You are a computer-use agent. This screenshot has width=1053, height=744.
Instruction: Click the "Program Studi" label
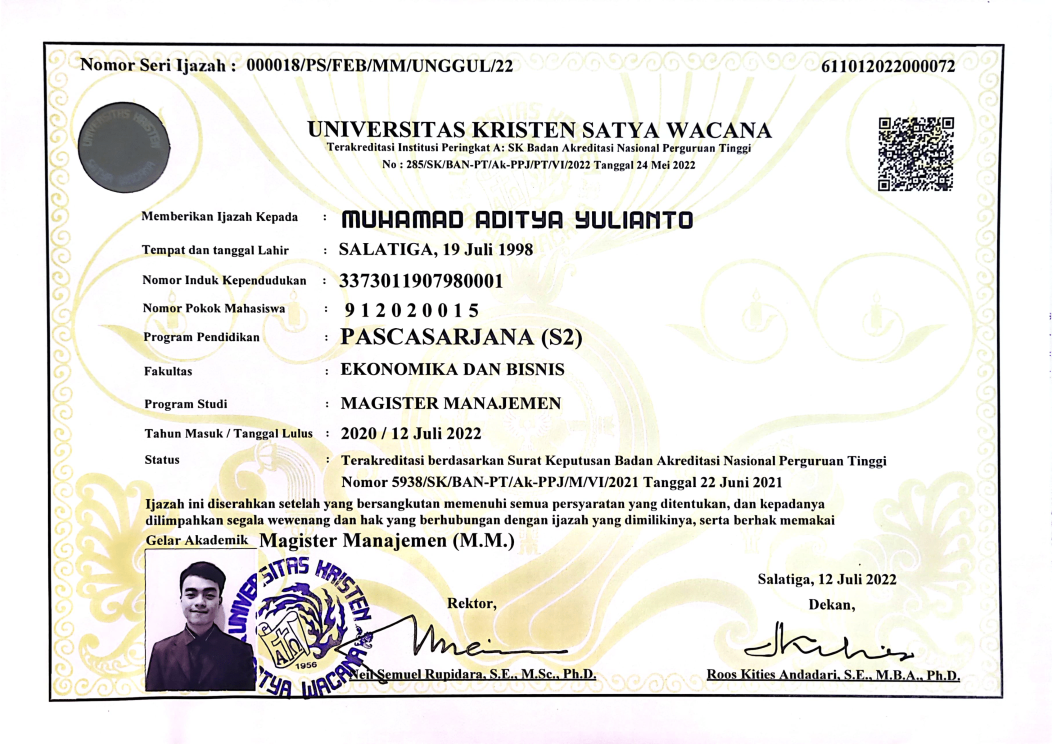click(x=185, y=404)
